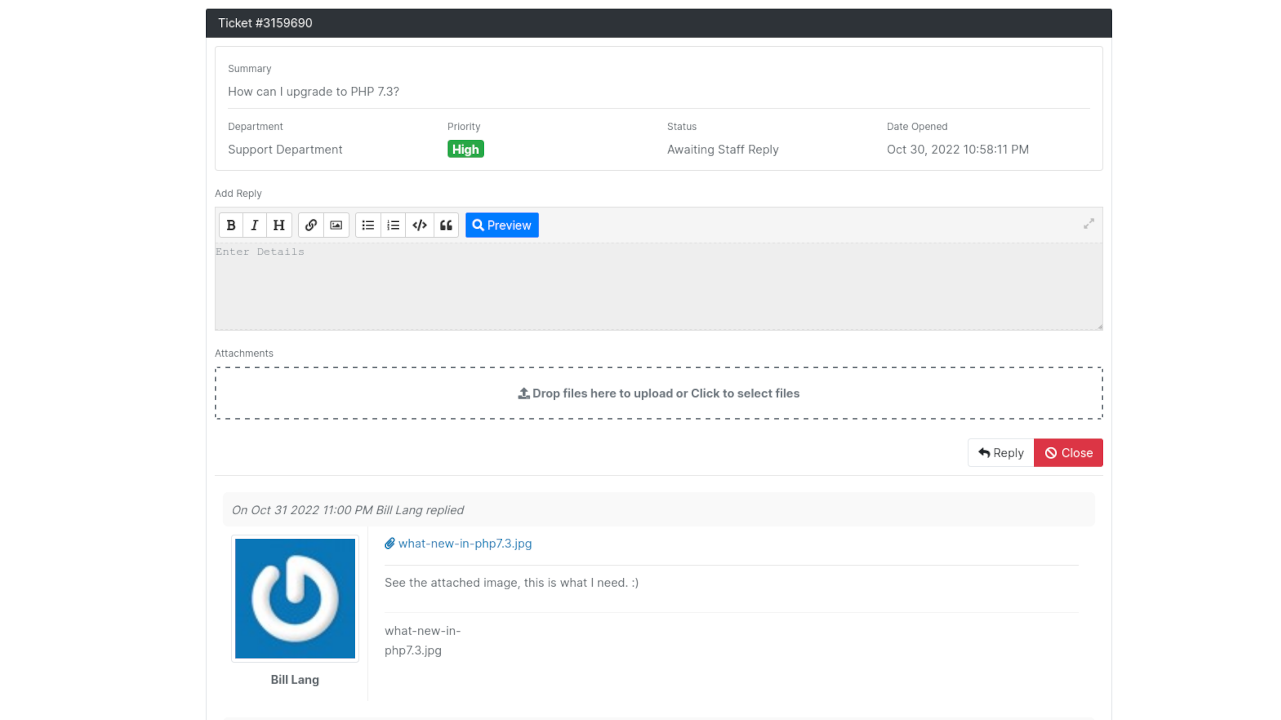Insert a code block in the reply
1281x720 pixels.
coord(420,225)
